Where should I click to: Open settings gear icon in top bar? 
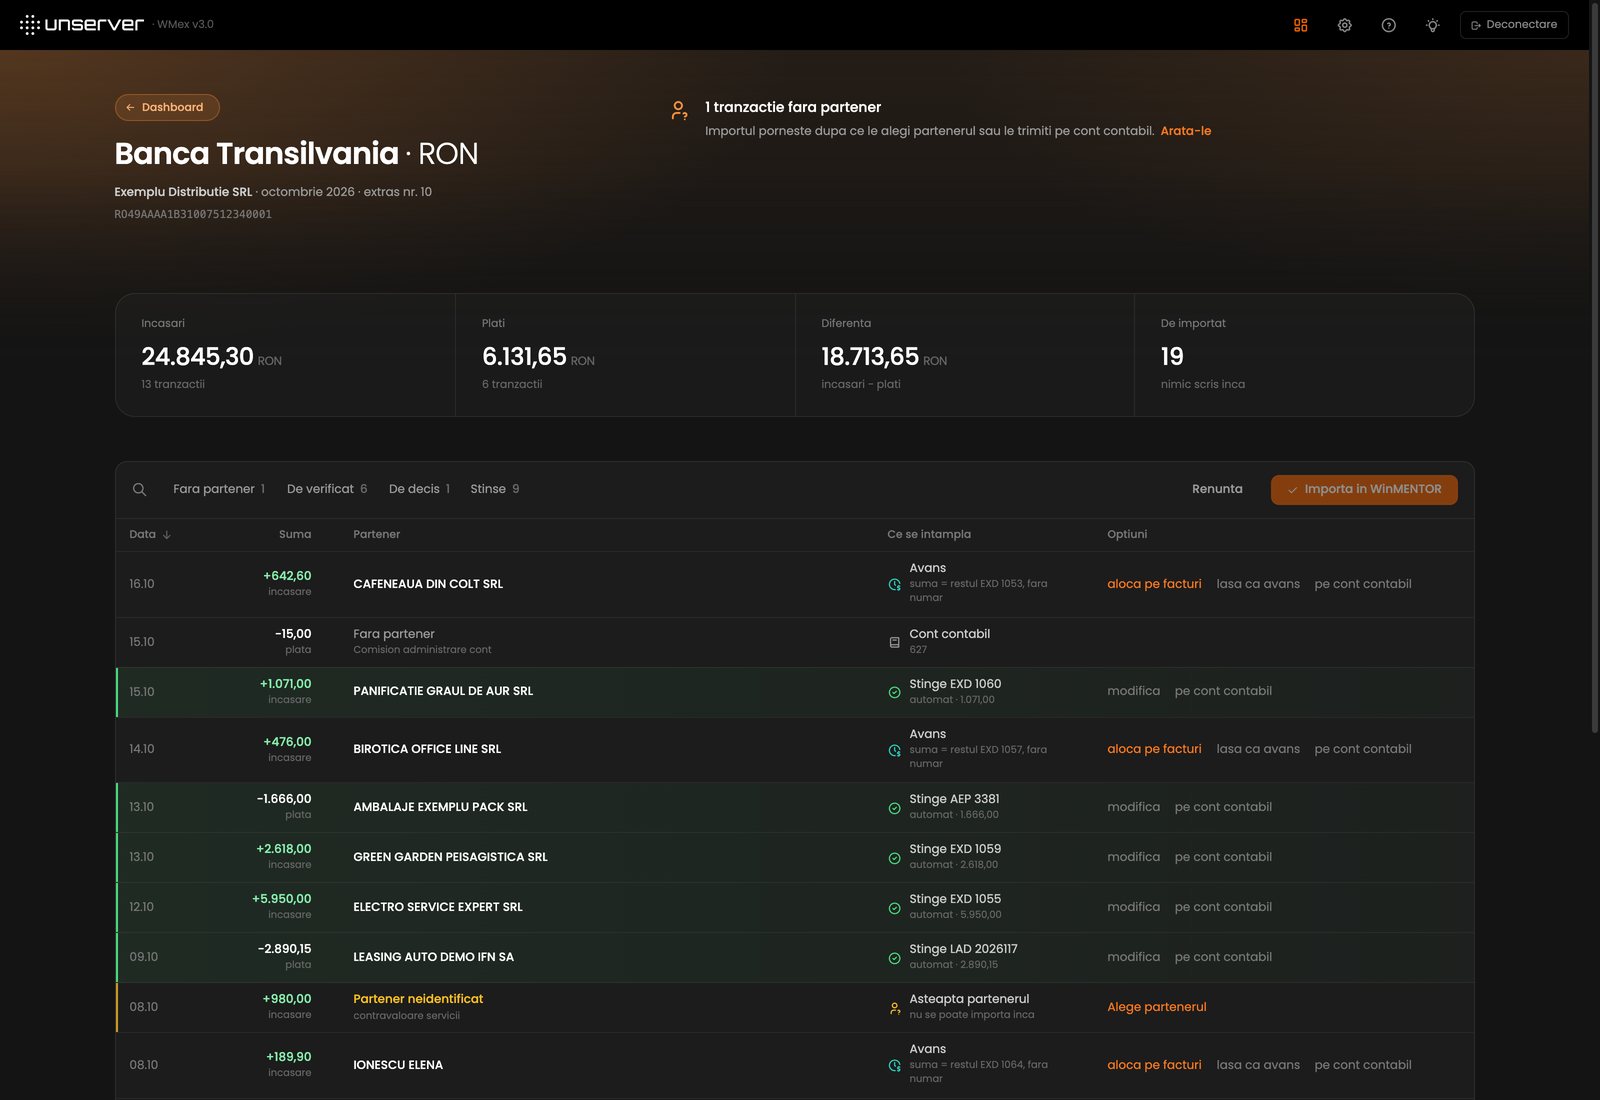[1344, 25]
